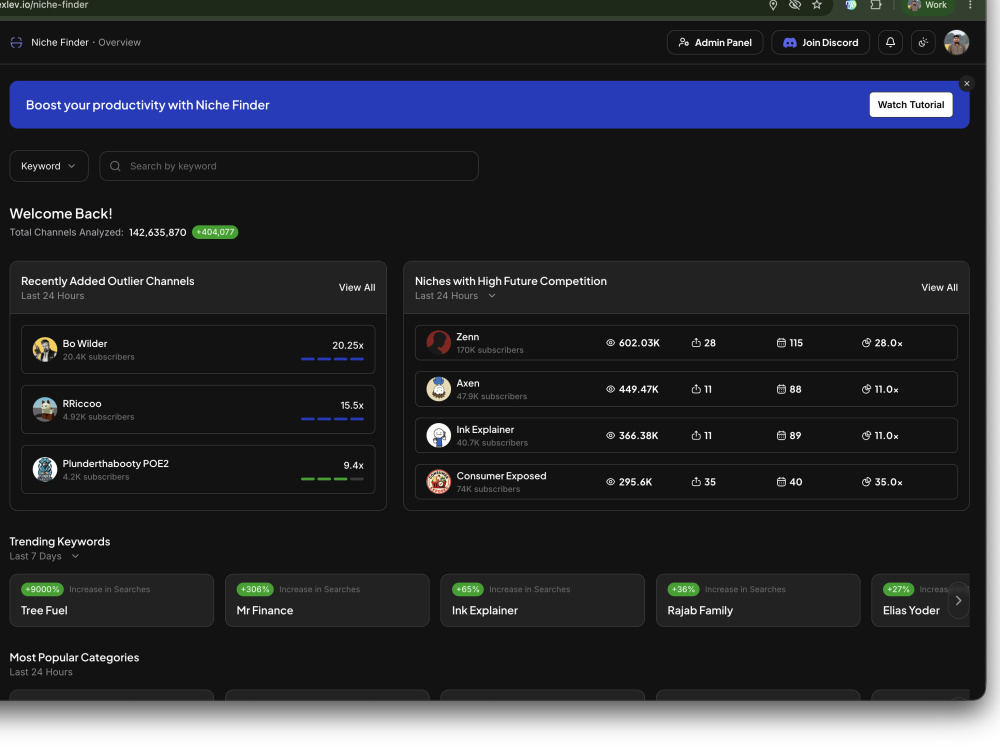
Task: Click the search magnifier icon
Action: [x=115, y=166]
